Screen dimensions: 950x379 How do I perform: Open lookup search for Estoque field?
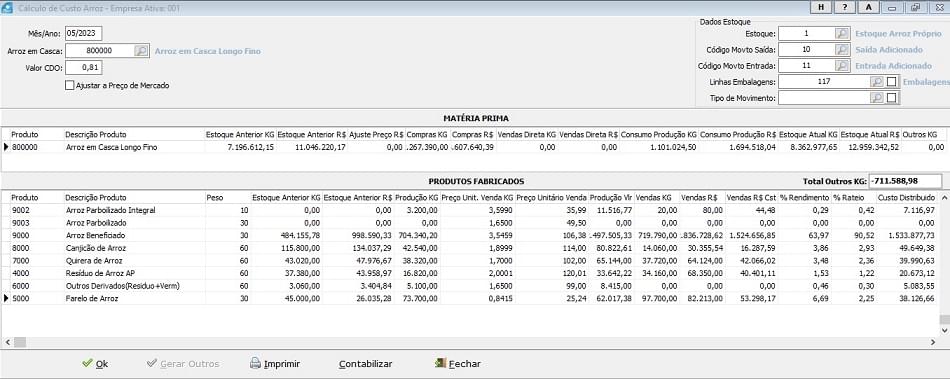click(842, 33)
